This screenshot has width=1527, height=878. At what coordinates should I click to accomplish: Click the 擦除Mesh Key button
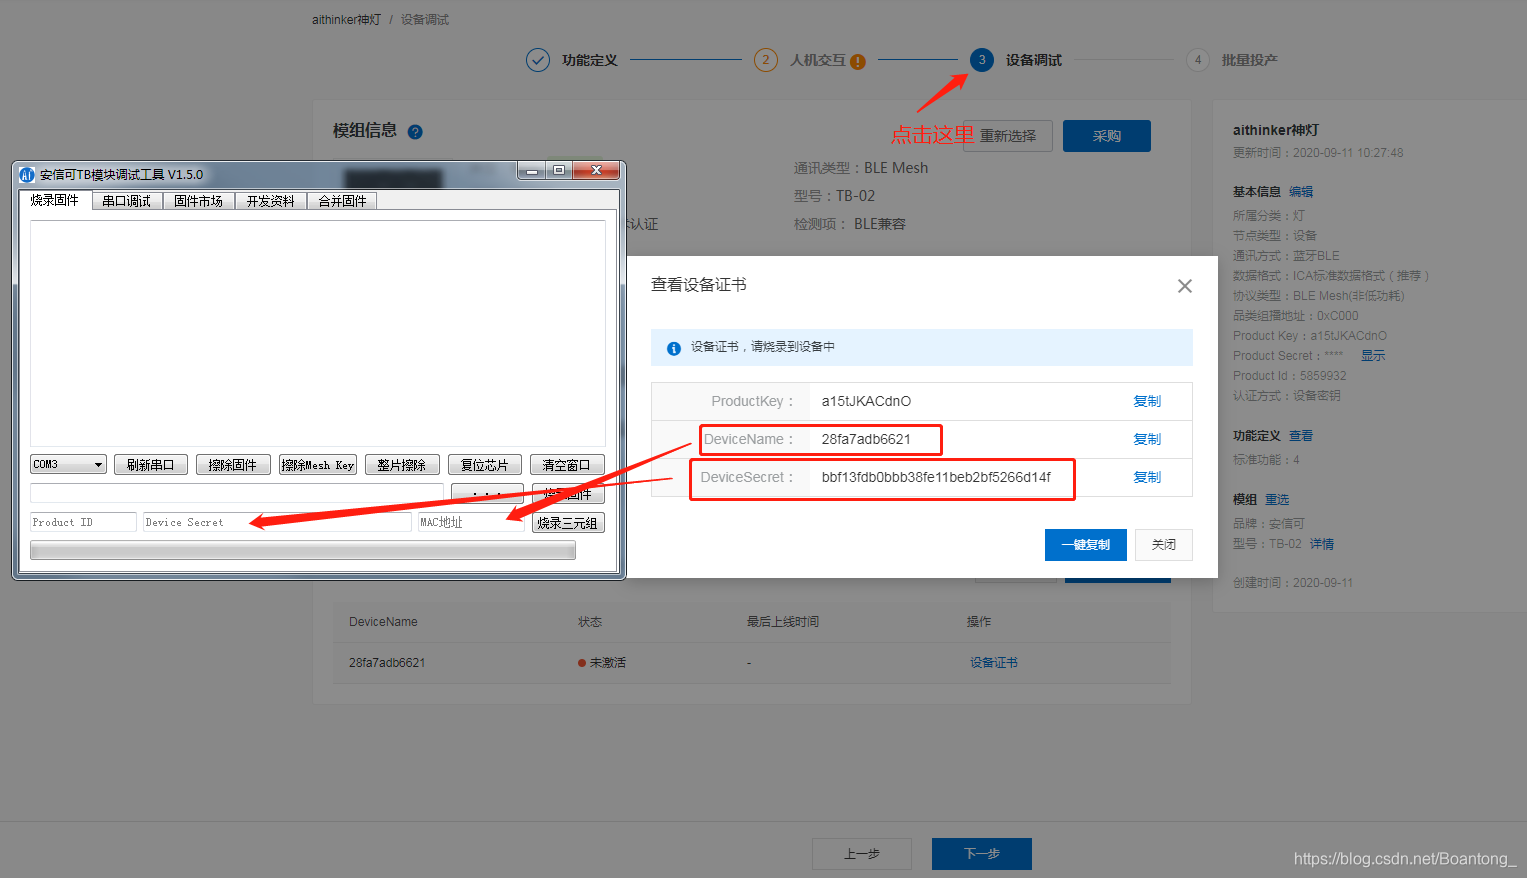click(318, 465)
